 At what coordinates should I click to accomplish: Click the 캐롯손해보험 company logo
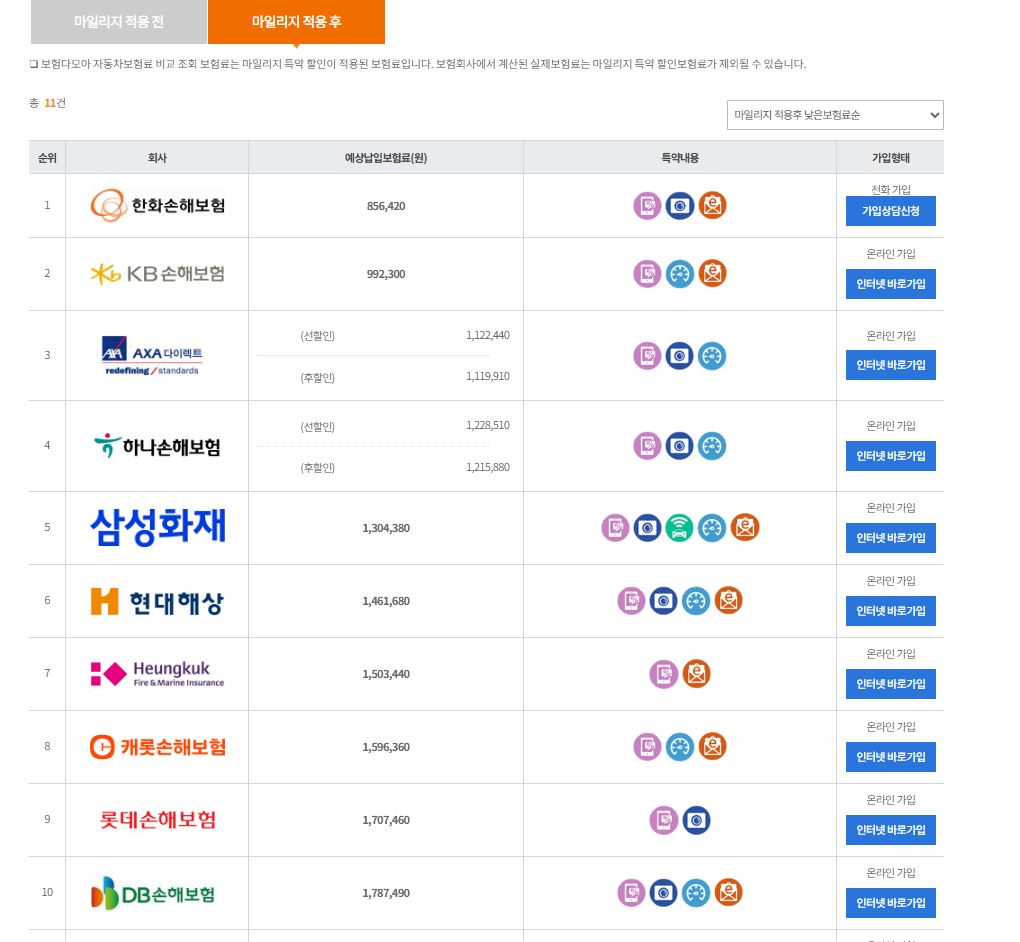[157, 747]
